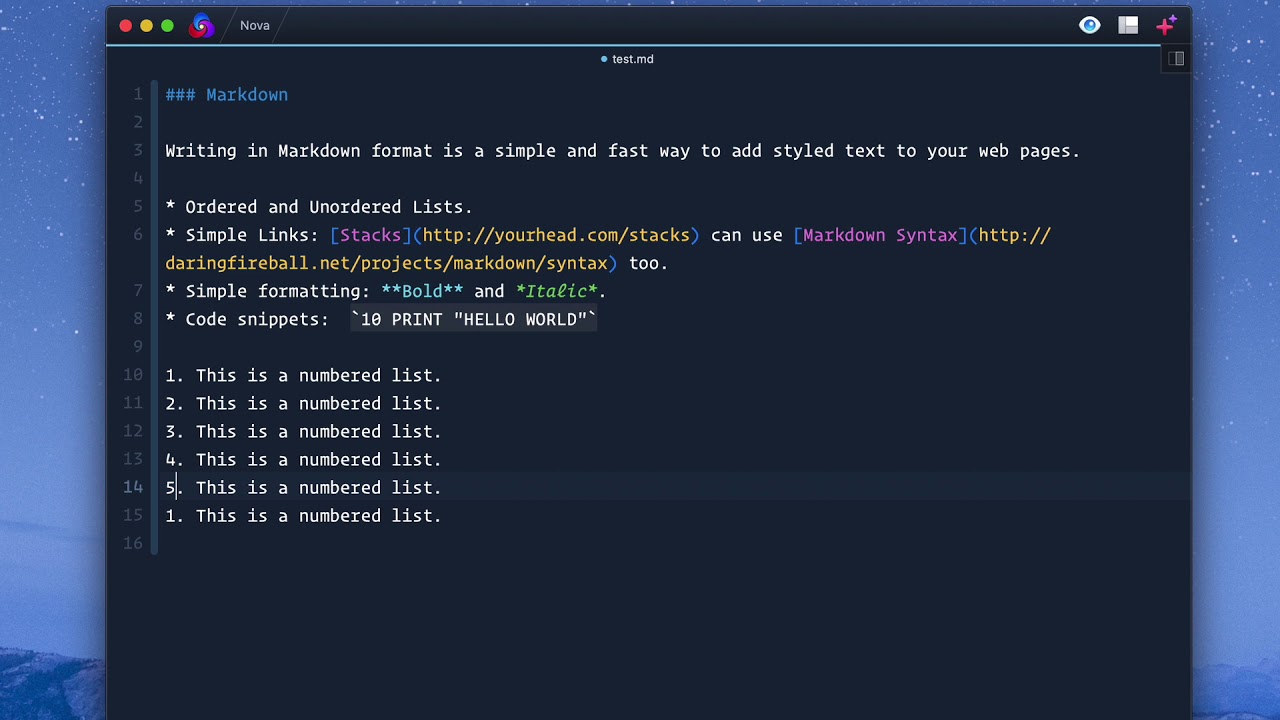Click "Code snippets:" text
Viewport: 1280px width, 720px height.
click(257, 319)
